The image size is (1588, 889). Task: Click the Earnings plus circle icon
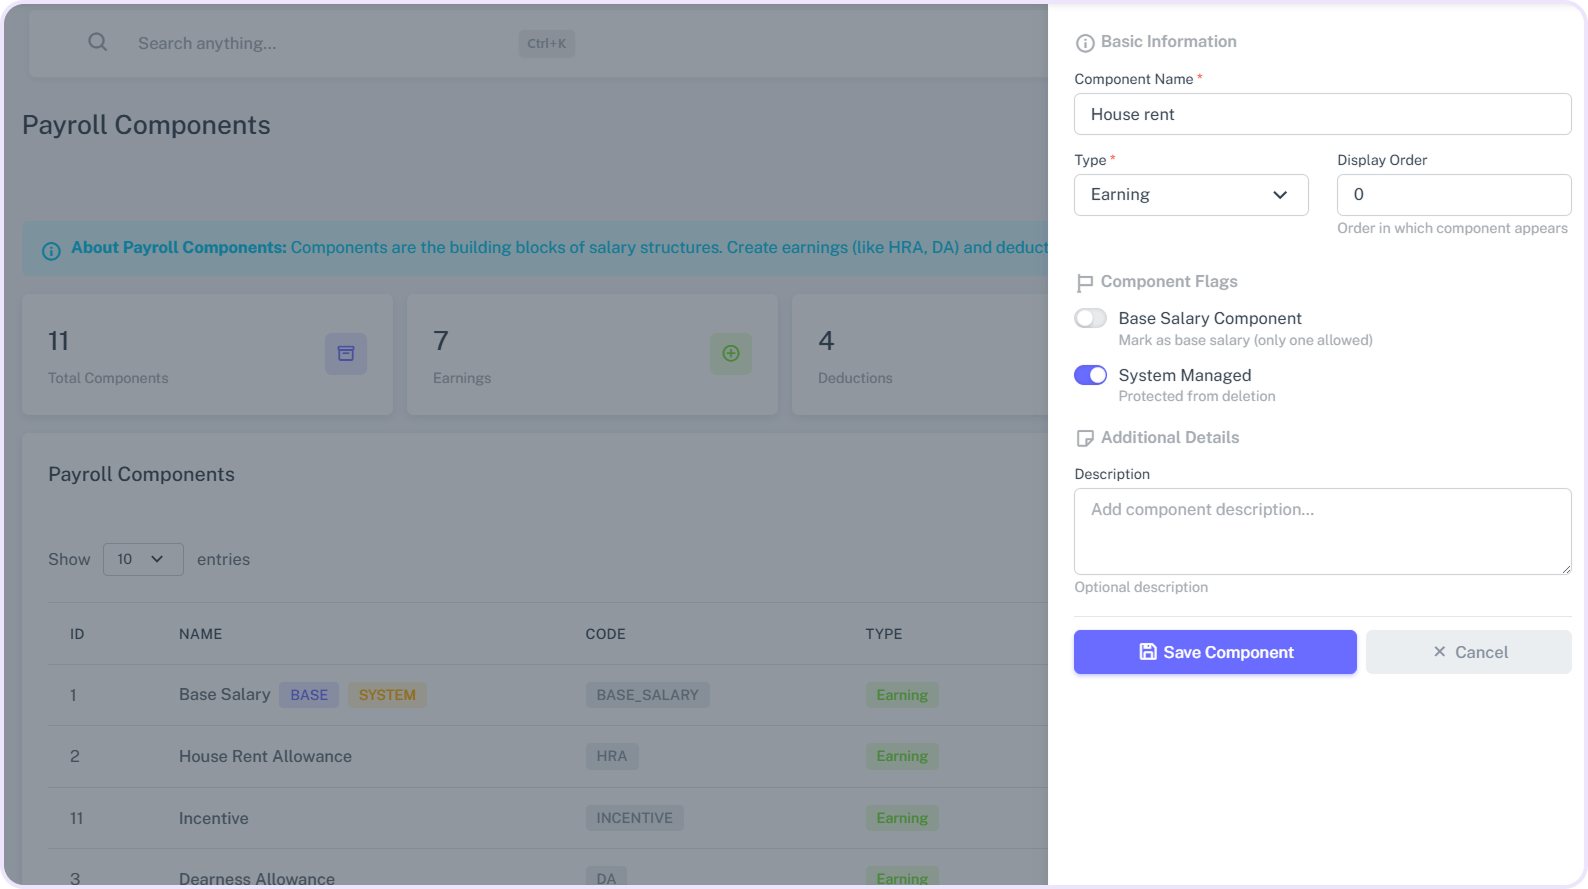731,354
